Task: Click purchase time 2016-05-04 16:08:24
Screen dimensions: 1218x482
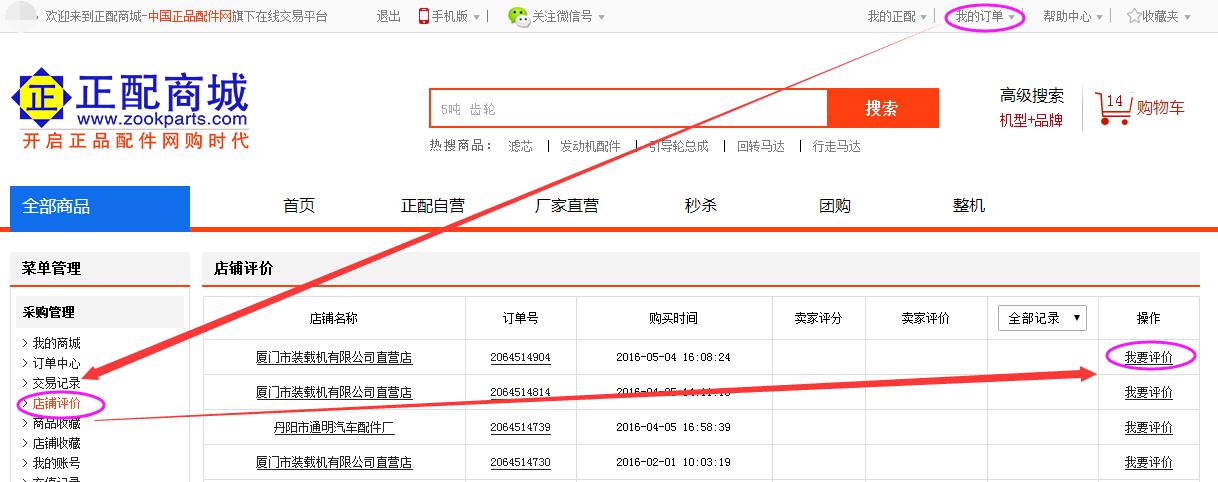Action: tap(673, 357)
